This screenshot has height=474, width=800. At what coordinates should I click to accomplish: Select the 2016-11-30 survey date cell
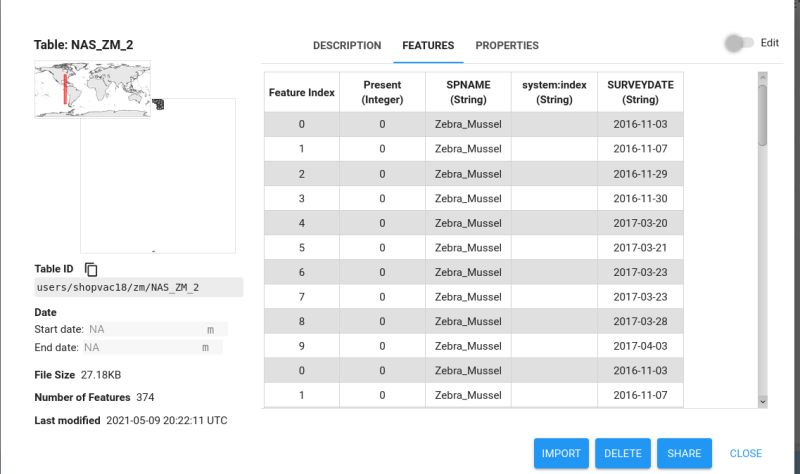pyautogui.click(x=640, y=198)
